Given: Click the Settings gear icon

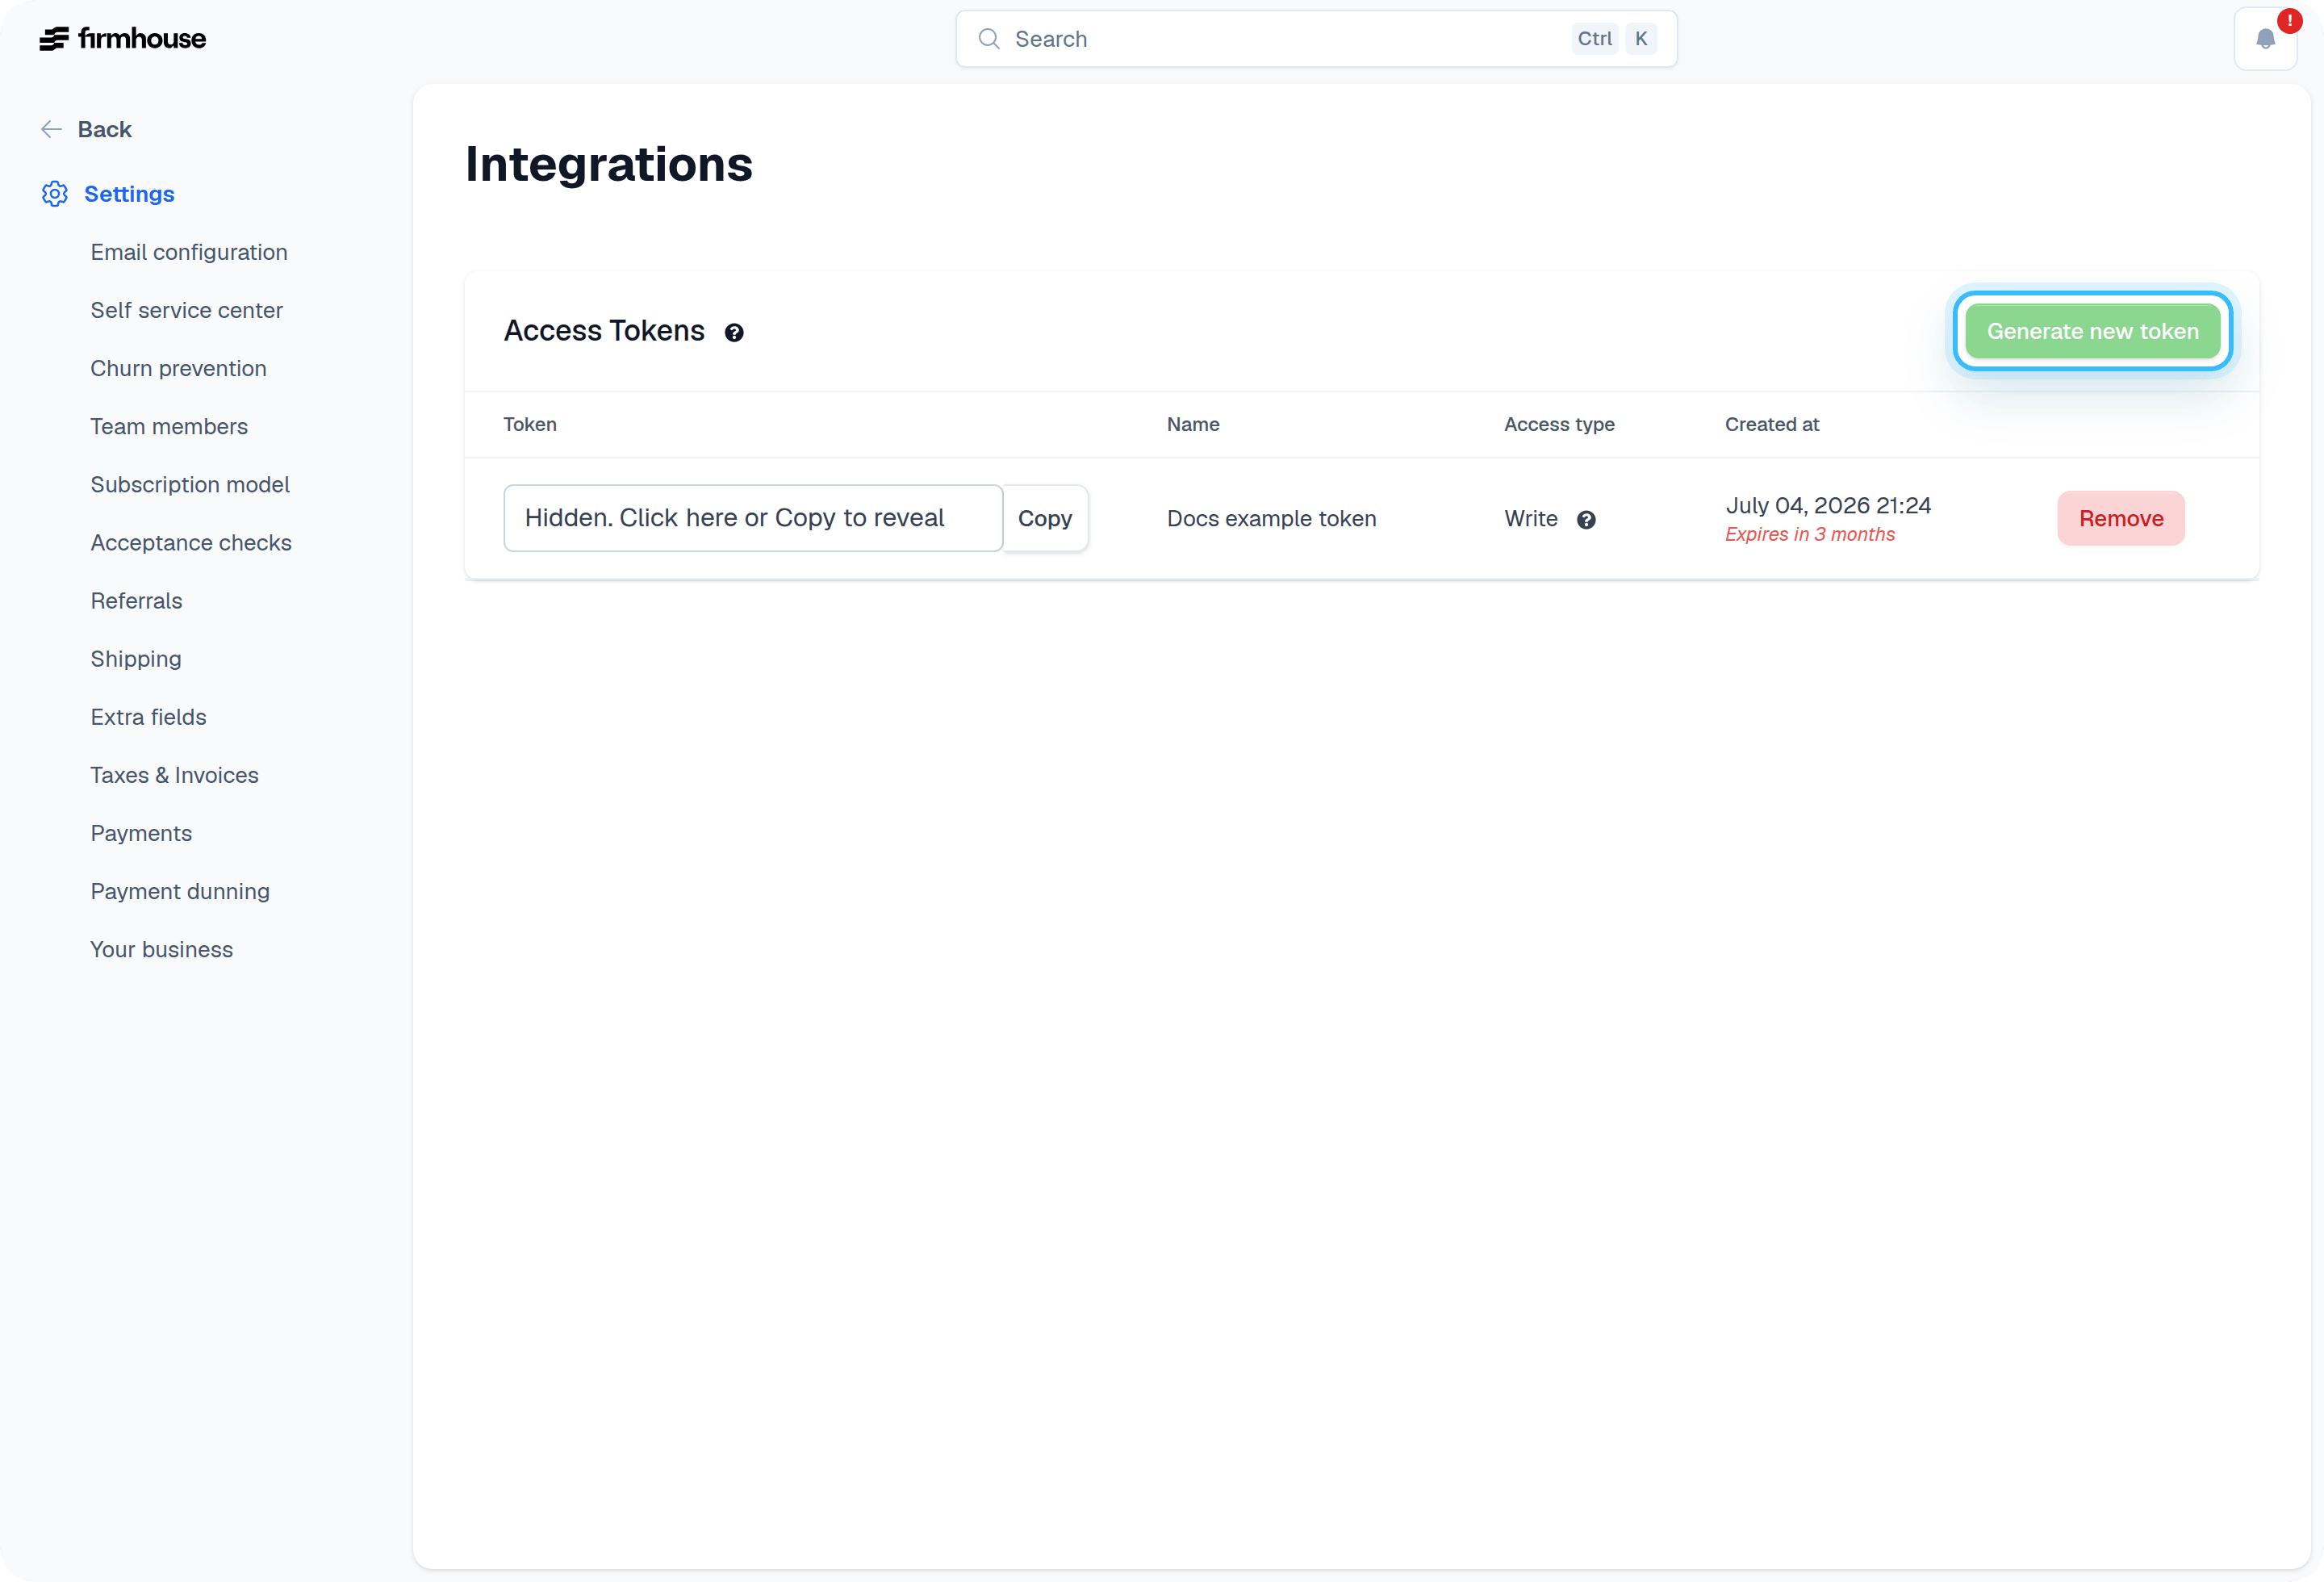Looking at the screenshot, I should pyautogui.click(x=55, y=194).
